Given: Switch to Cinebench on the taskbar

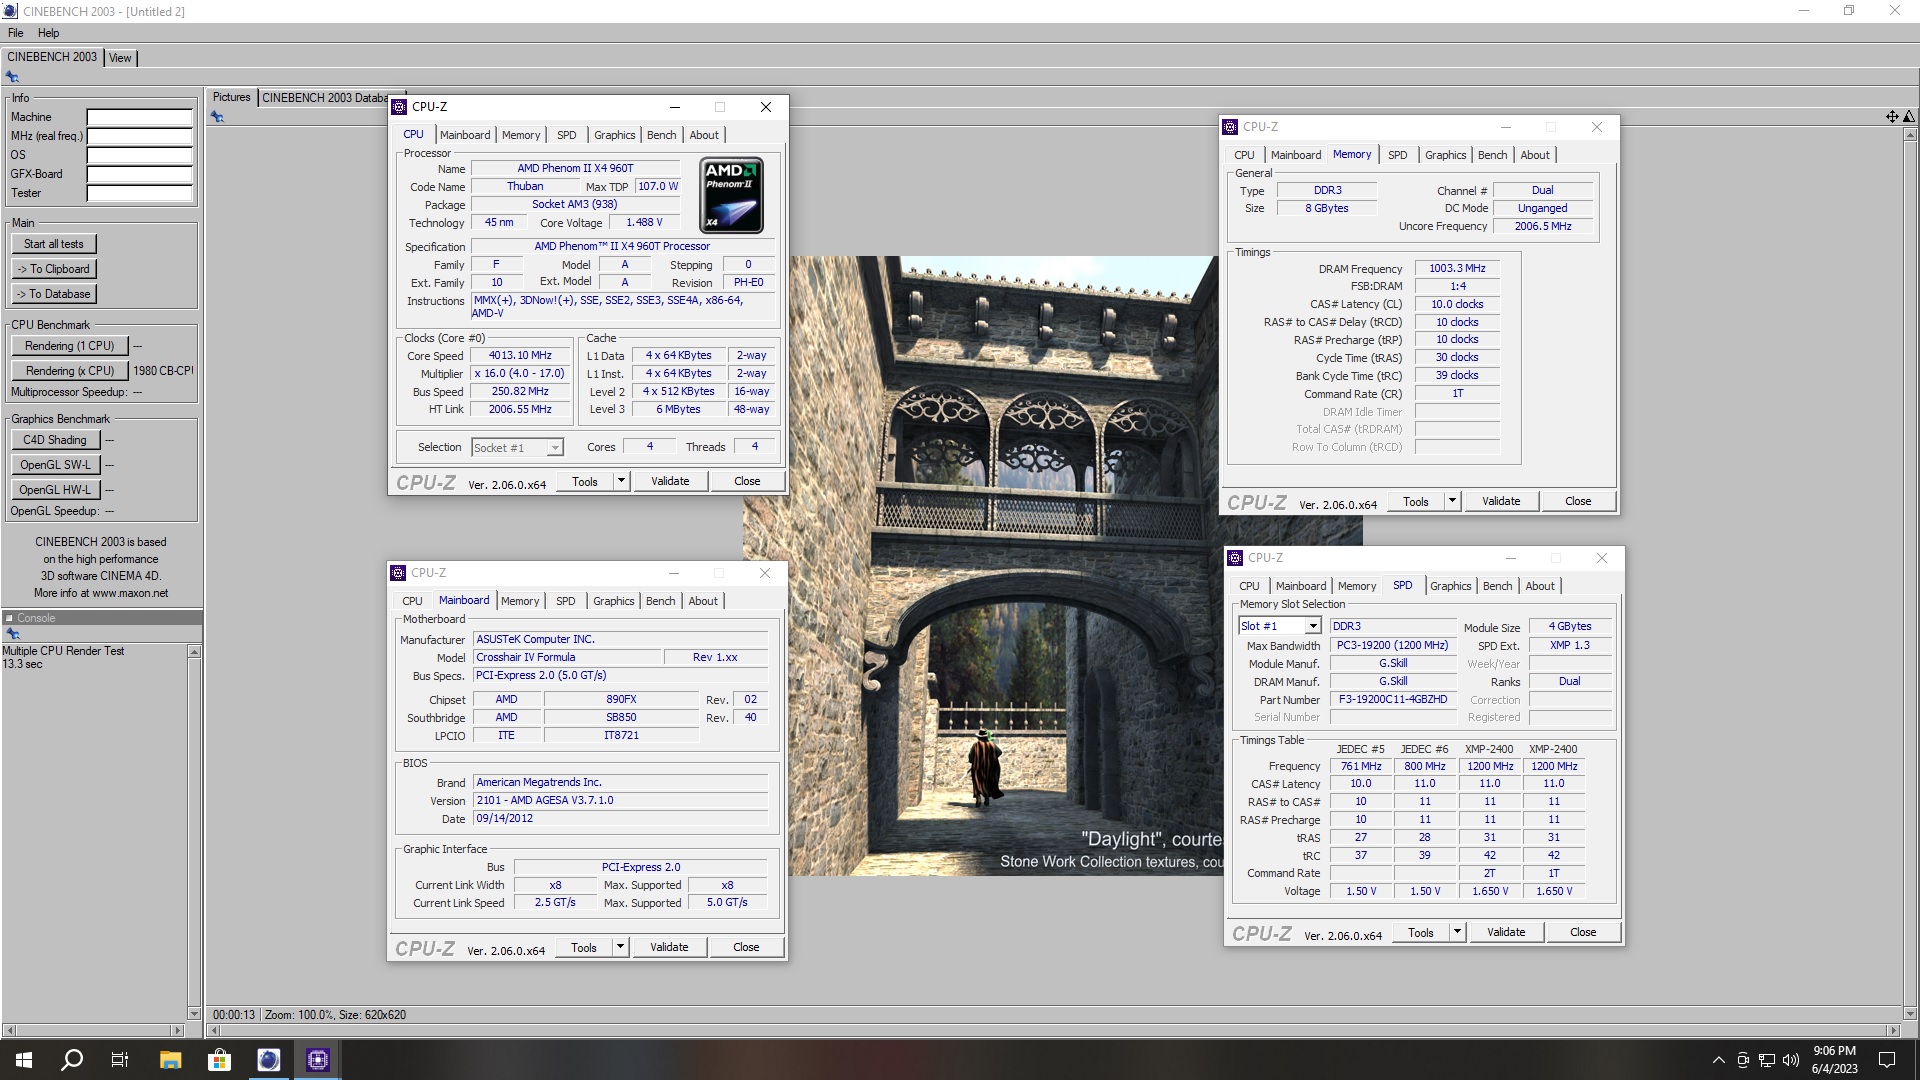Looking at the screenshot, I should click(268, 1060).
